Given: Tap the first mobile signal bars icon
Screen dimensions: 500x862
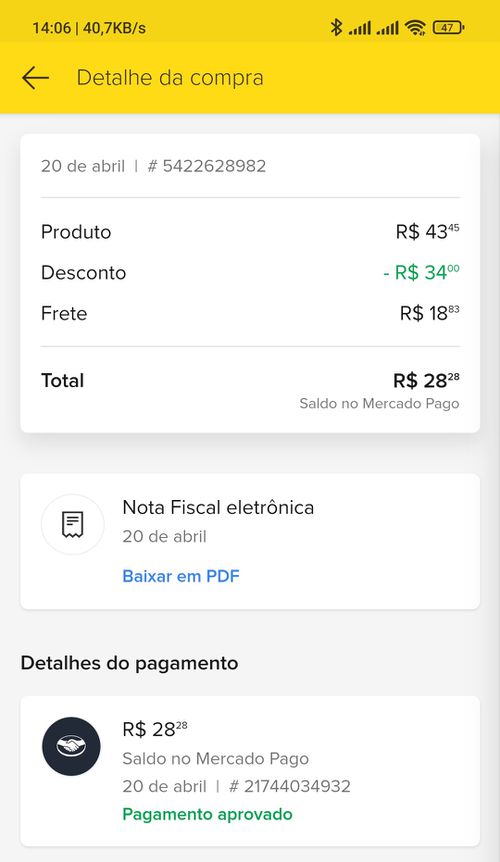Looking at the screenshot, I should 359,27.
